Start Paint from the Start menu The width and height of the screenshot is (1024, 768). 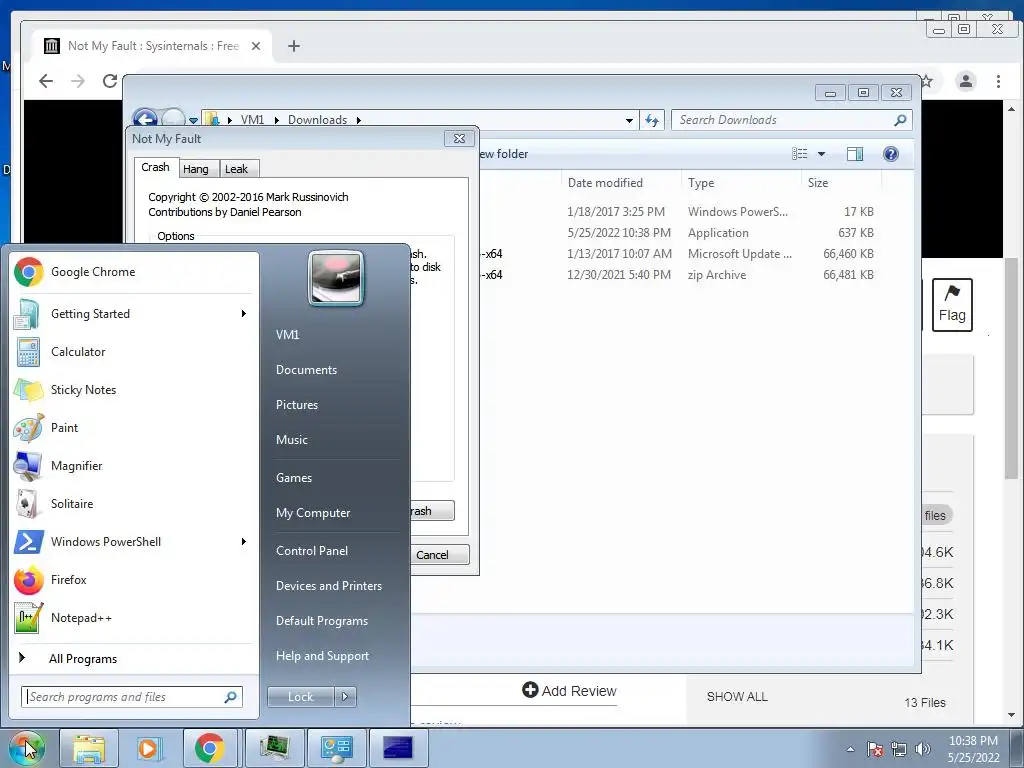(133, 428)
